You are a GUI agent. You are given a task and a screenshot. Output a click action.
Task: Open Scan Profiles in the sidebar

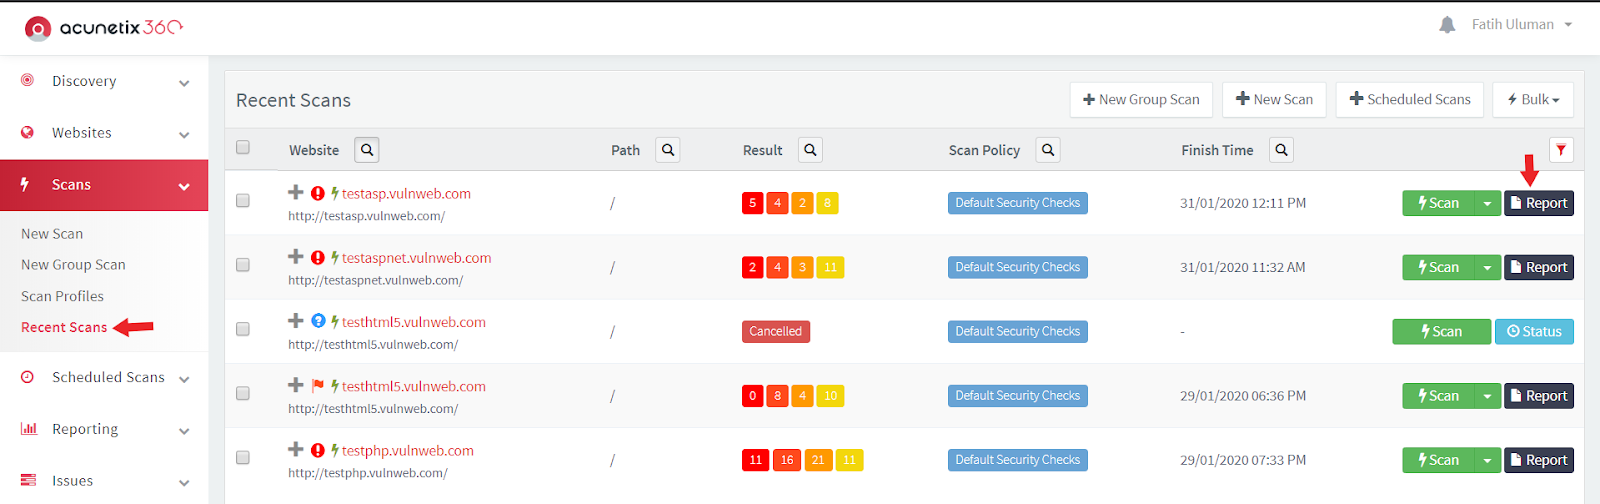point(62,296)
